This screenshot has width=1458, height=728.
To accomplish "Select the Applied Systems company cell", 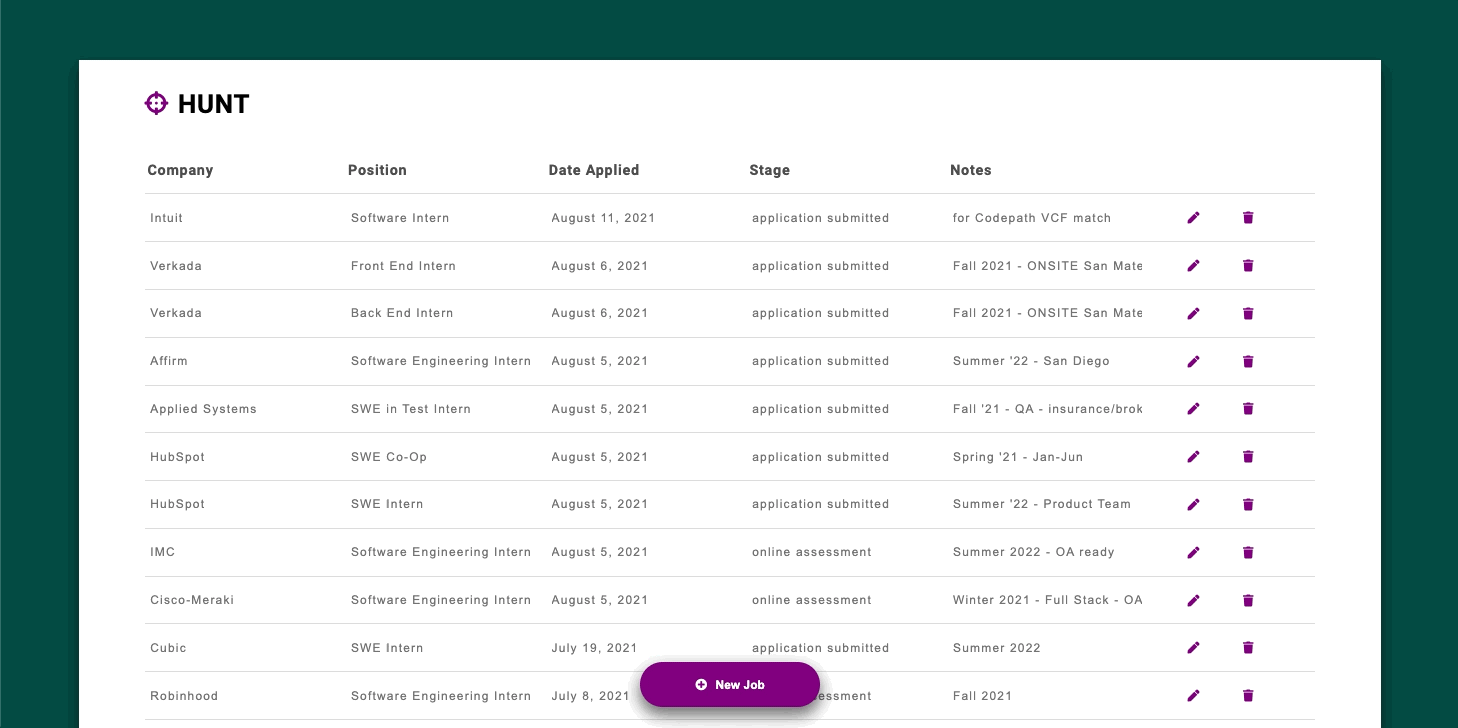I will click(x=203, y=409).
